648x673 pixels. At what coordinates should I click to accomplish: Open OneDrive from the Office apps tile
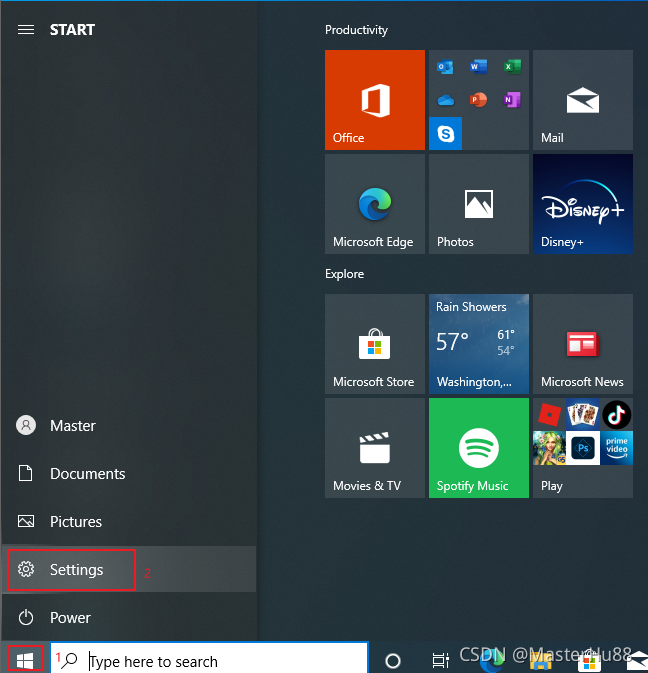(445, 100)
